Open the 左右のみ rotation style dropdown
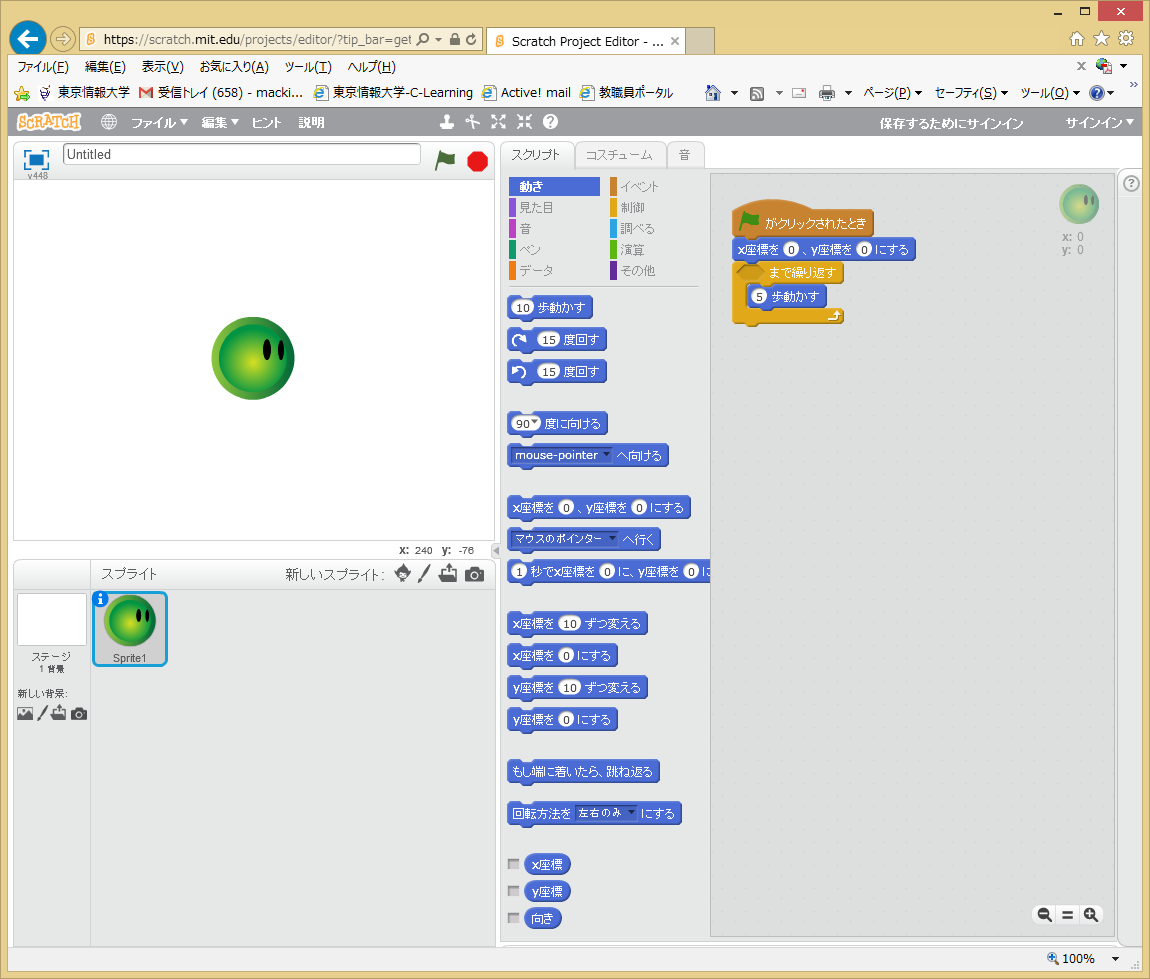 pyautogui.click(x=631, y=812)
